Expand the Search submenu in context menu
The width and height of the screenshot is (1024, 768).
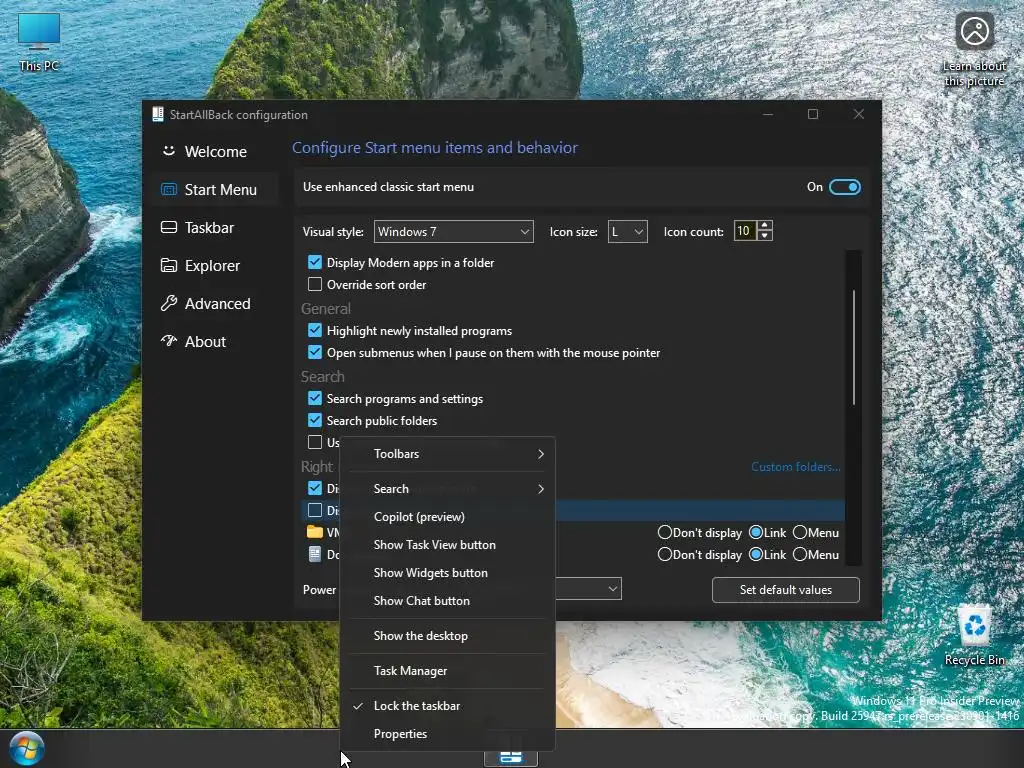[449, 488]
